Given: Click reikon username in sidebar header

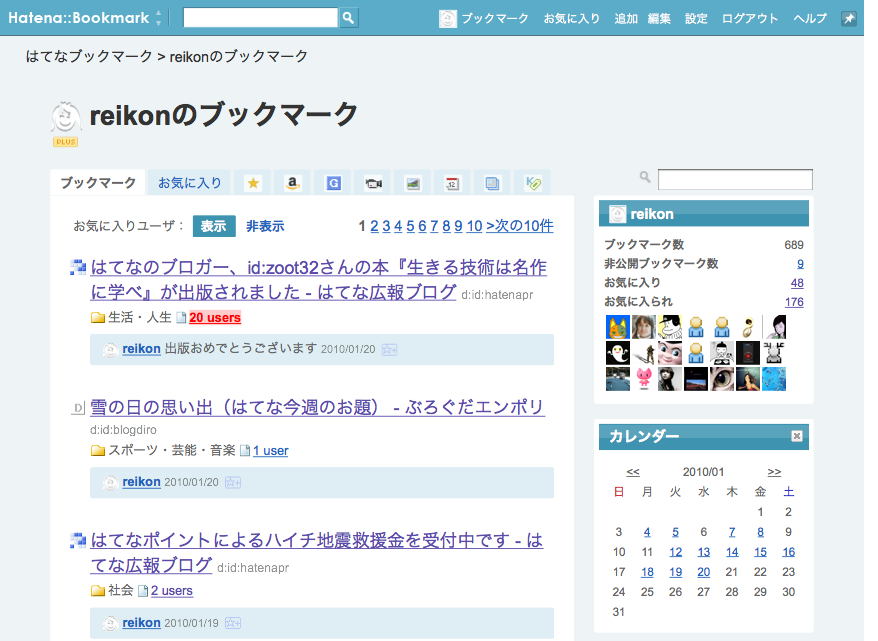Looking at the screenshot, I should click(x=652, y=214).
